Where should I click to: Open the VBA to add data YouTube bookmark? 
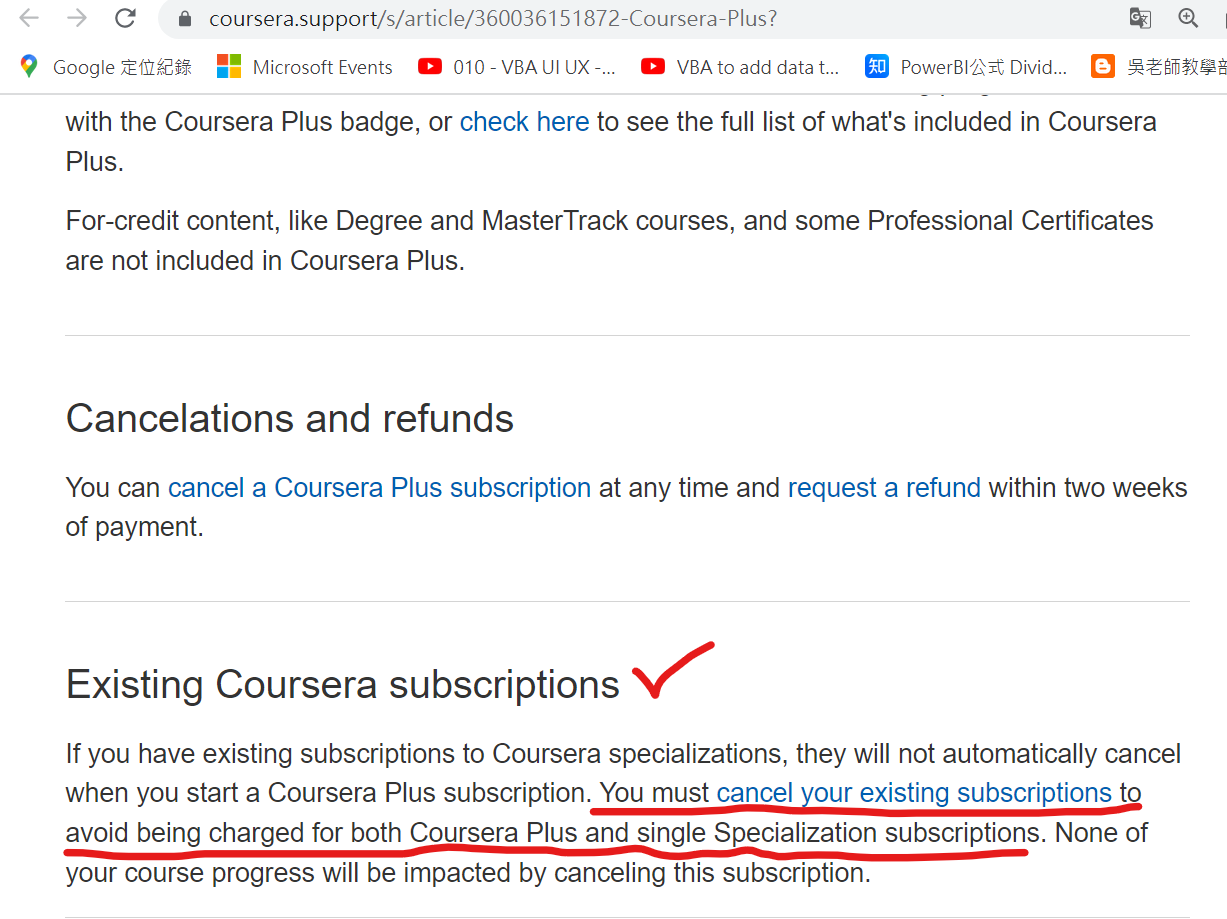(x=741, y=67)
